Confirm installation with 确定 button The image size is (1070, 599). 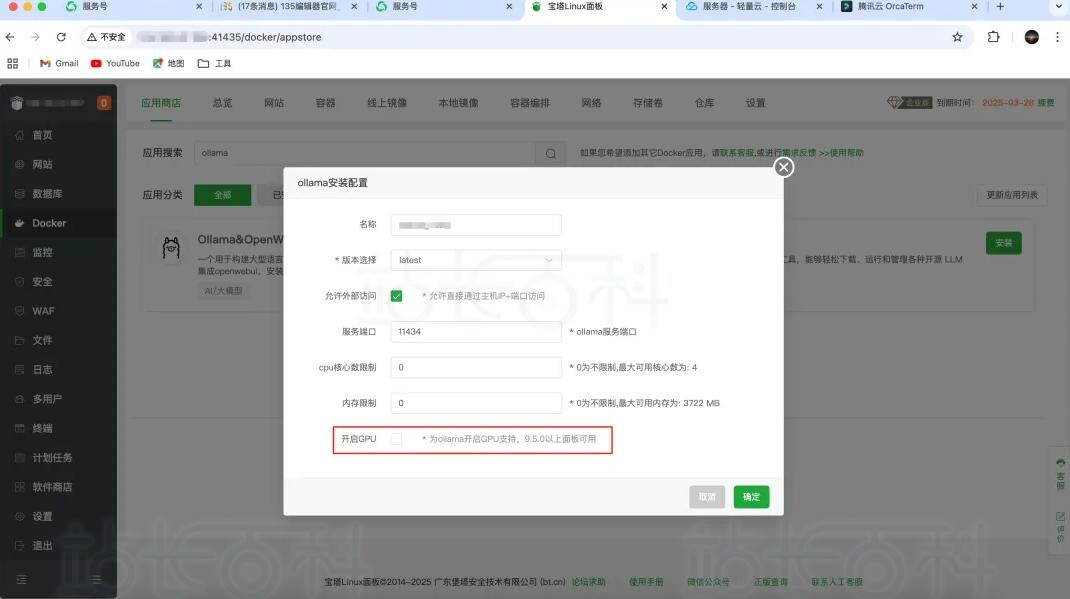[x=751, y=497]
